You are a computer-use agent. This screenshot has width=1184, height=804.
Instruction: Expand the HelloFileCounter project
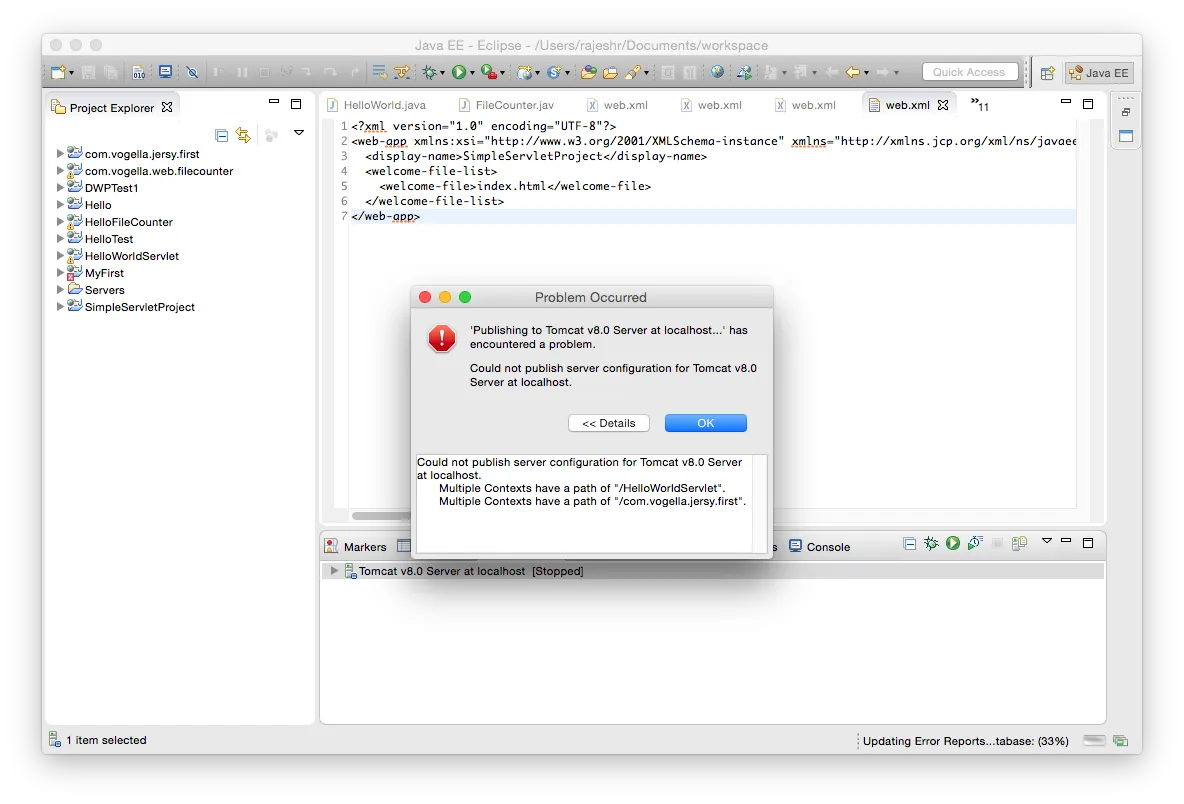[60, 221]
